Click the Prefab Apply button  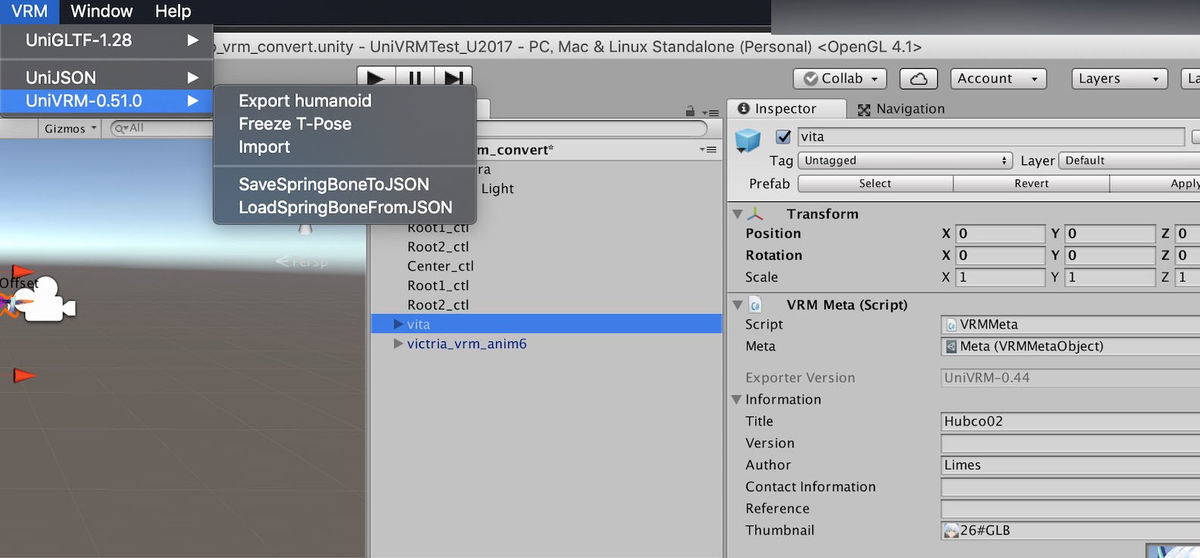click(x=1155, y=183)
